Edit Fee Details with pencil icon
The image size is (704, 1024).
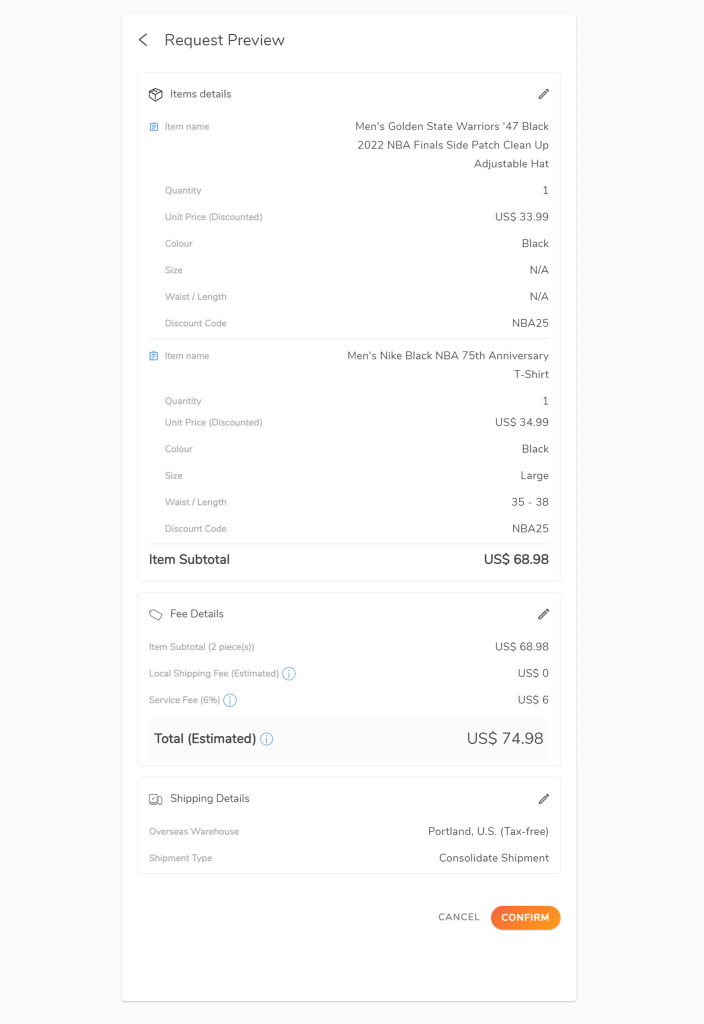[543, 614]
